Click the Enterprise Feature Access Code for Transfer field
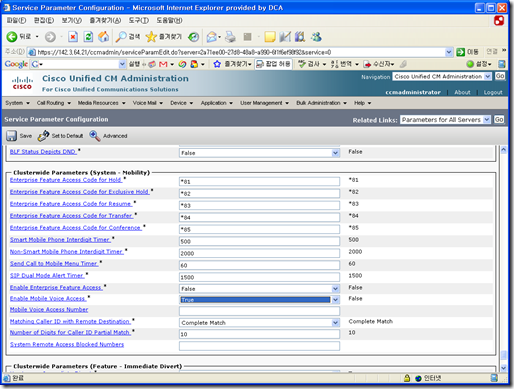514x389 pixels. (x=259, y=217)
